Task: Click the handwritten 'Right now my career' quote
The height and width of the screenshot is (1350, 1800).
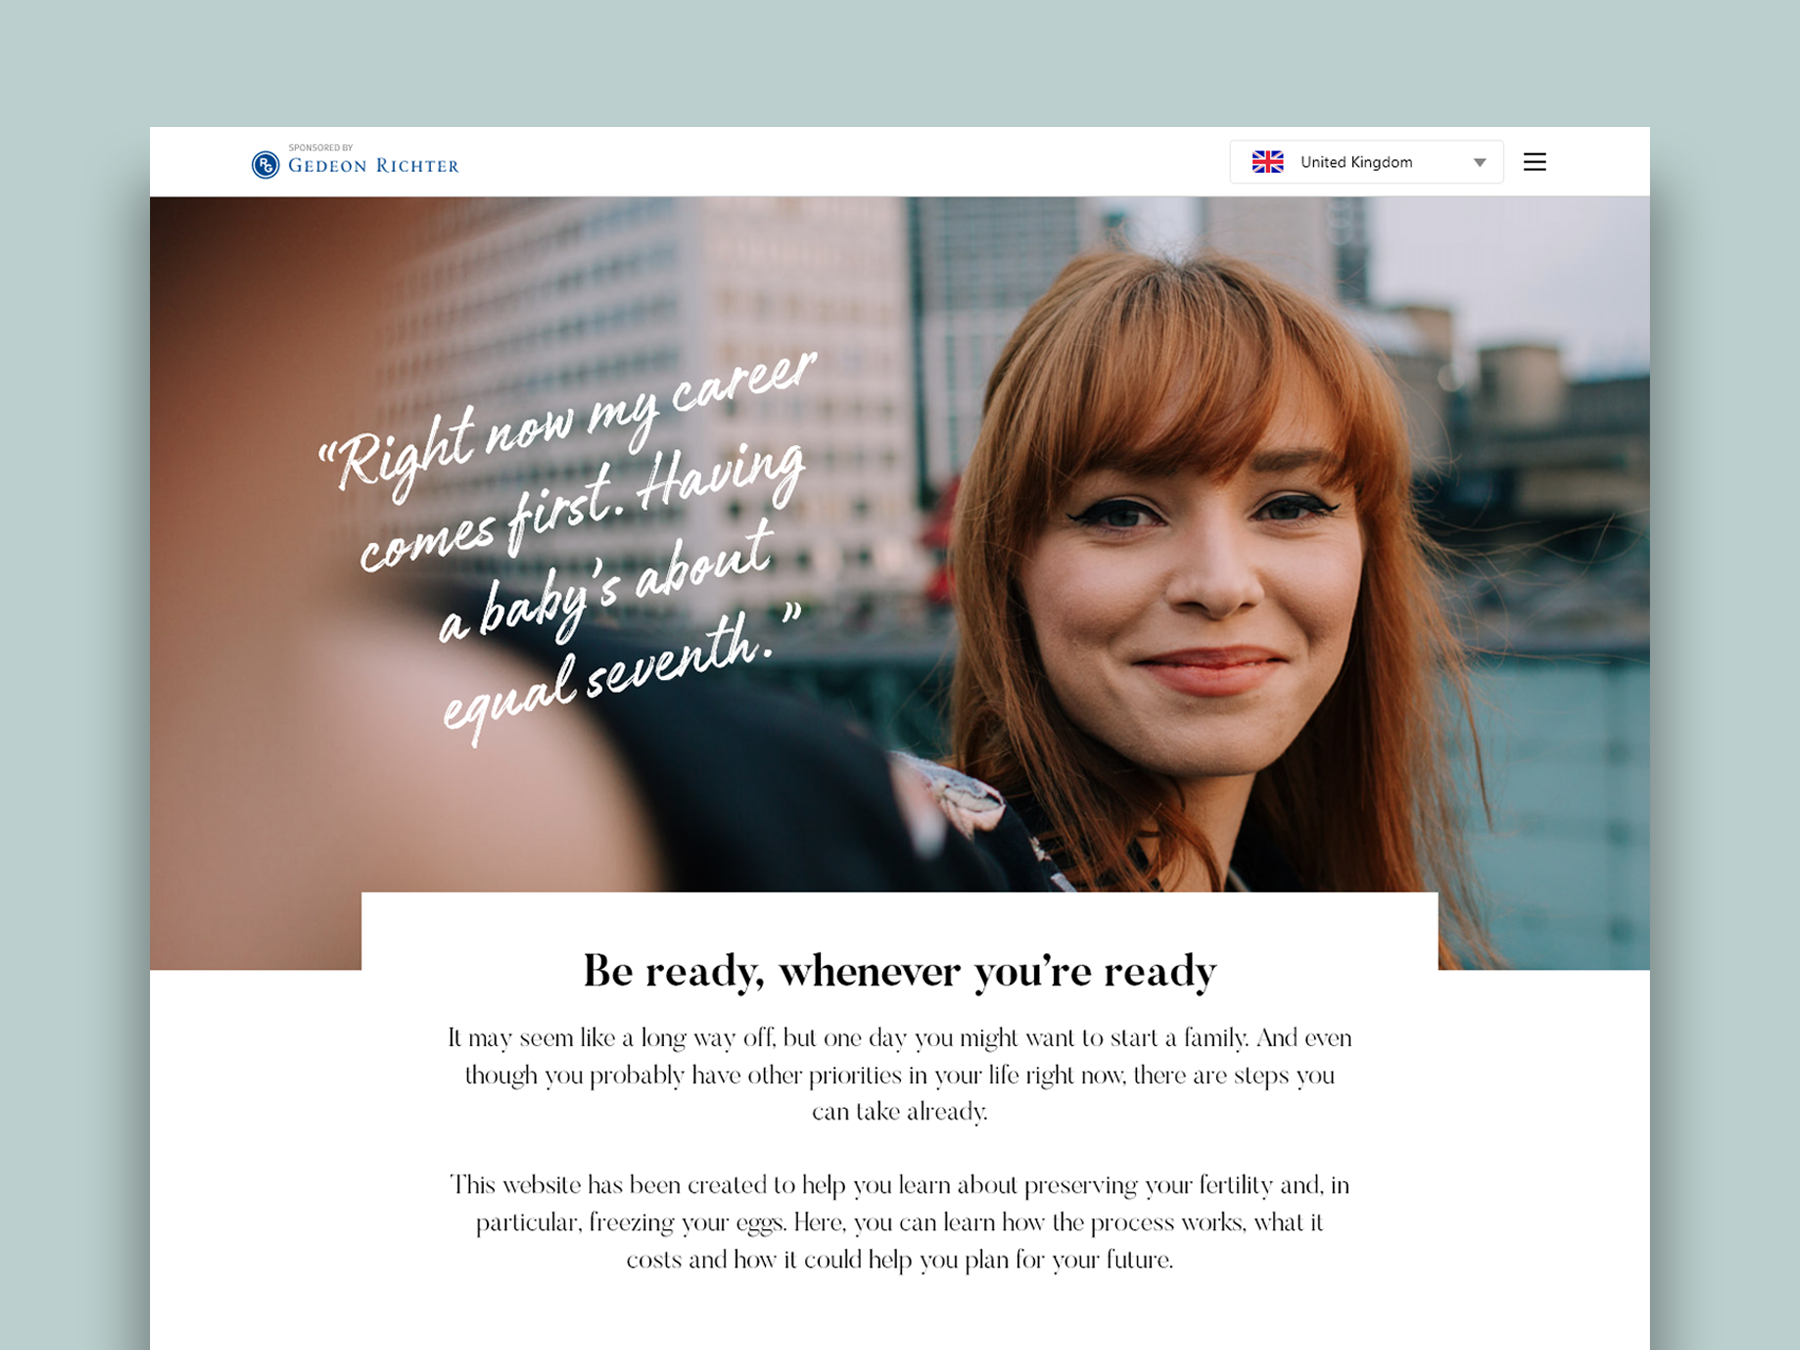Action: click(x=568, y=420)
